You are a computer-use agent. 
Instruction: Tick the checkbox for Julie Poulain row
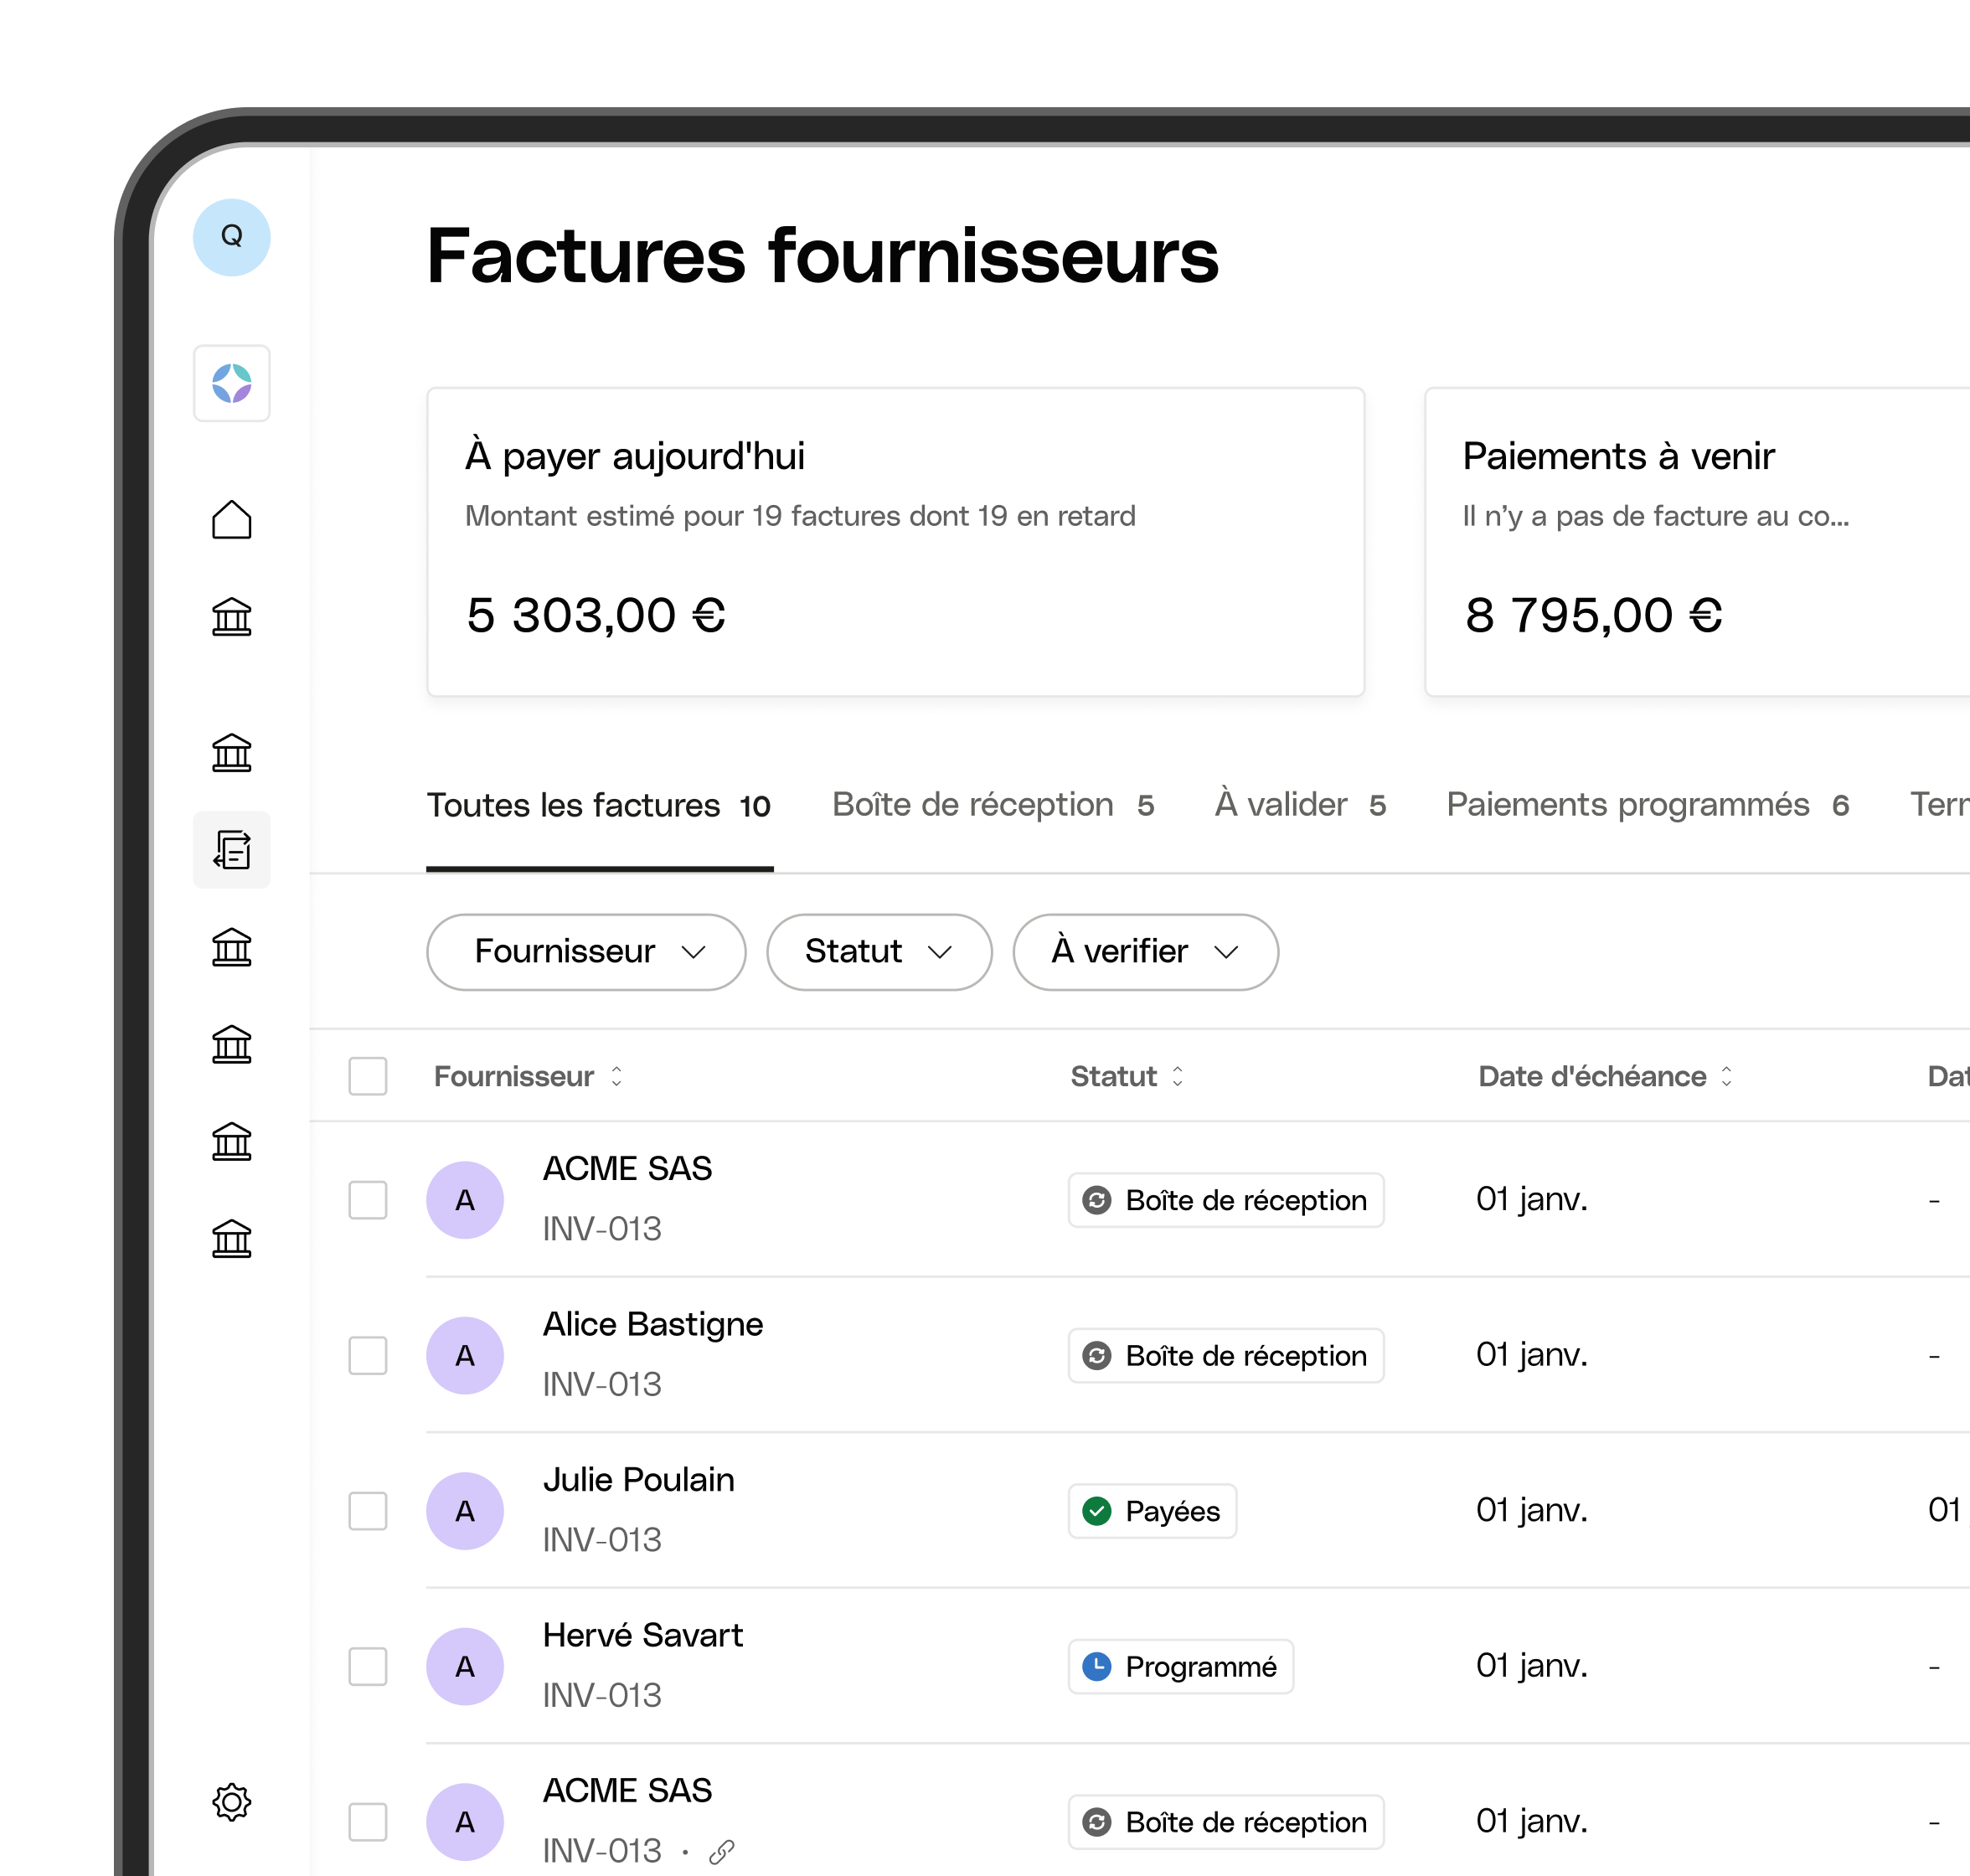[x=367, y=1512]
